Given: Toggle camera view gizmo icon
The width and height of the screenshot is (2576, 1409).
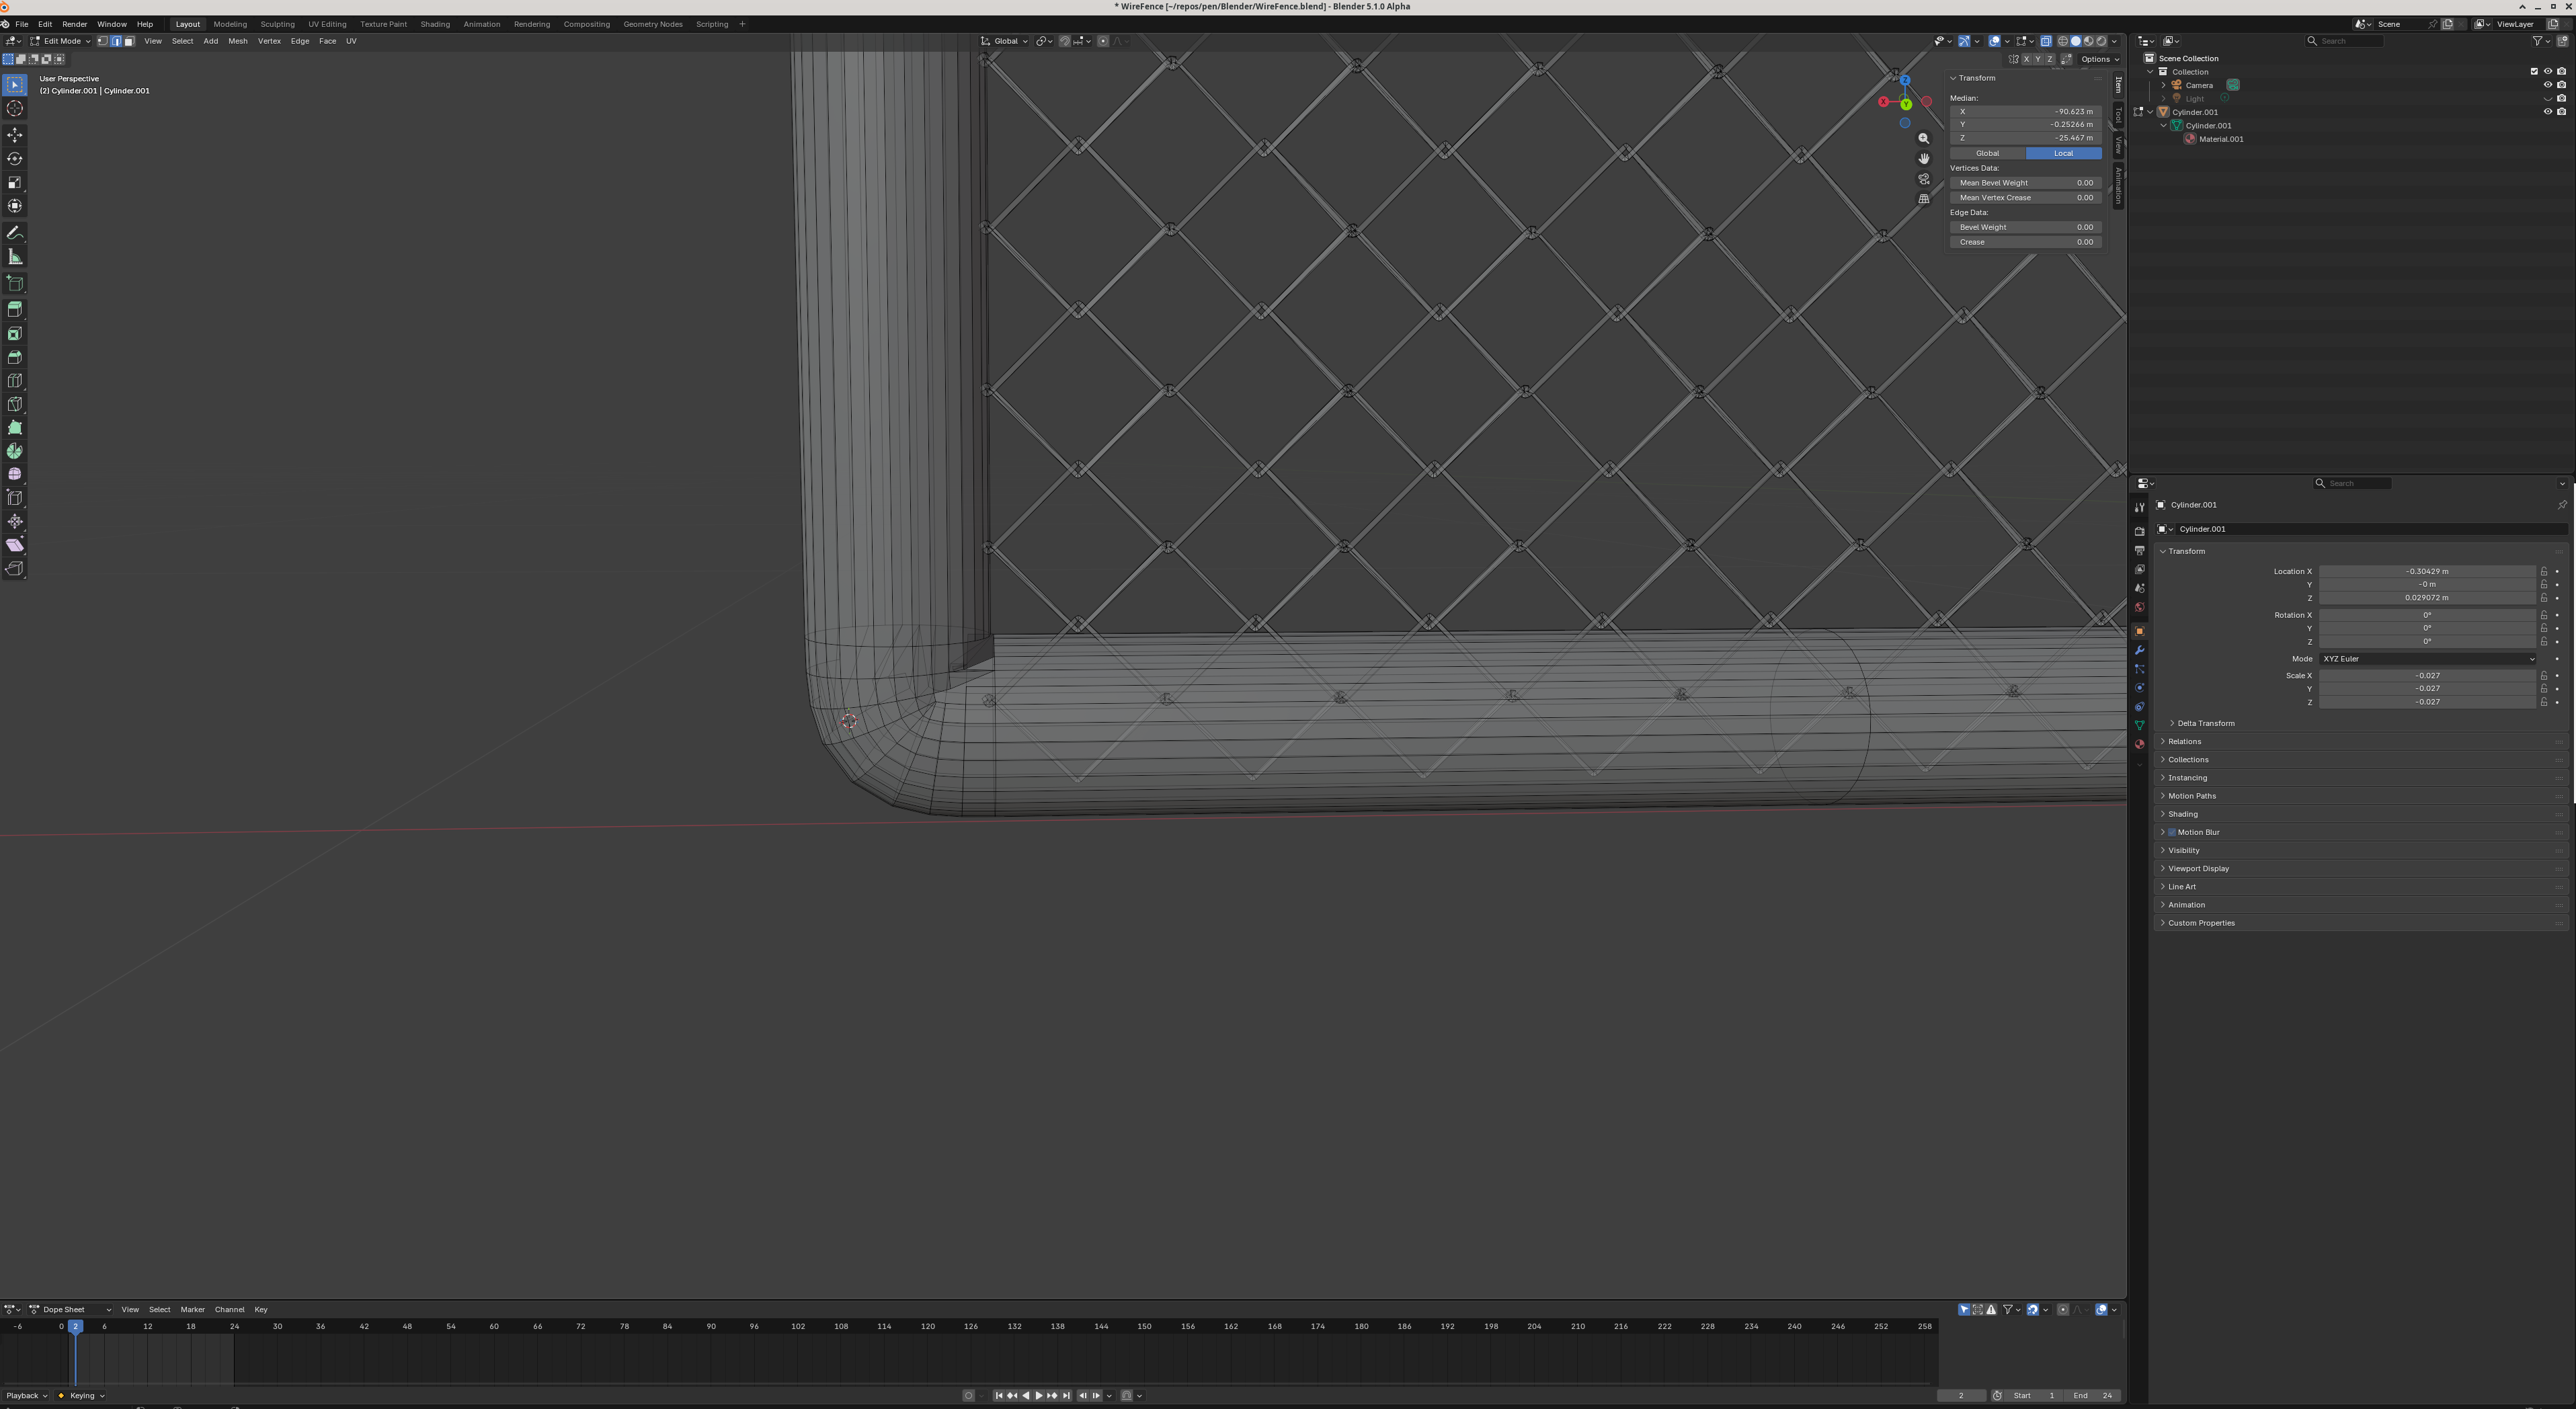Looking at the screenshot, I should tap(1923, 179).
